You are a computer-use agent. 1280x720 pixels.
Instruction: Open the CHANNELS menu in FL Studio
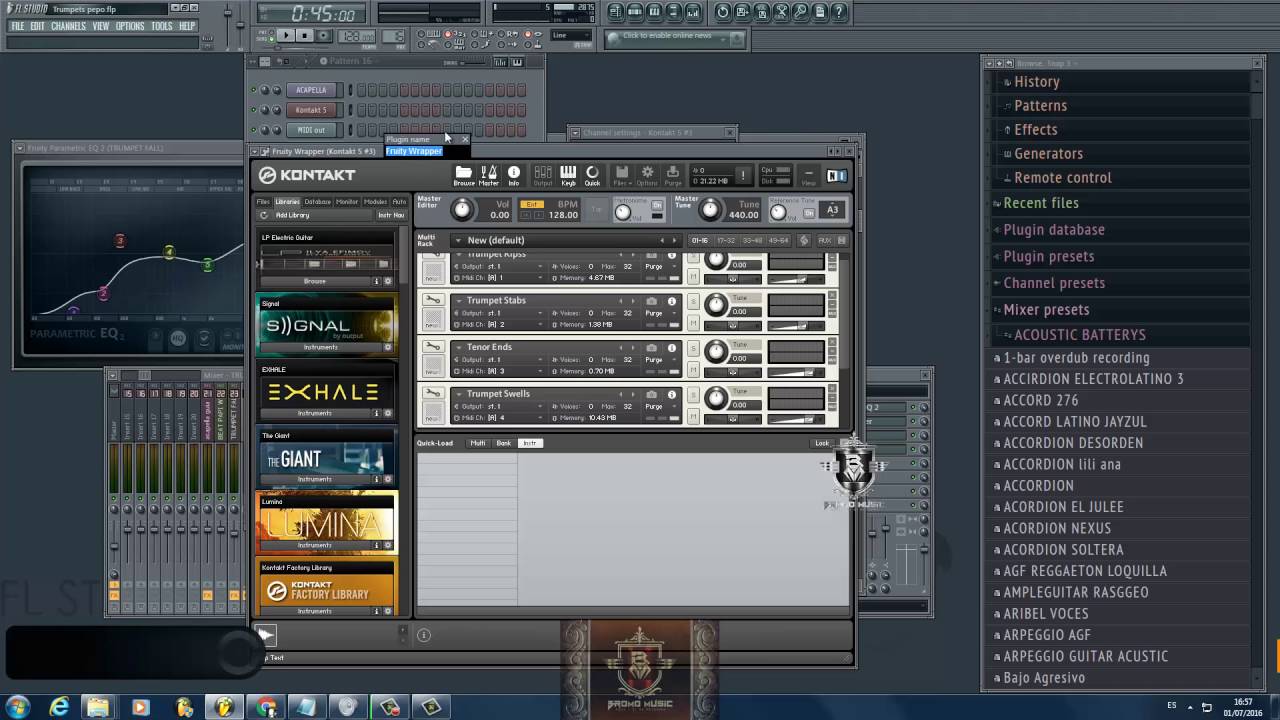(x=68, y=26)
